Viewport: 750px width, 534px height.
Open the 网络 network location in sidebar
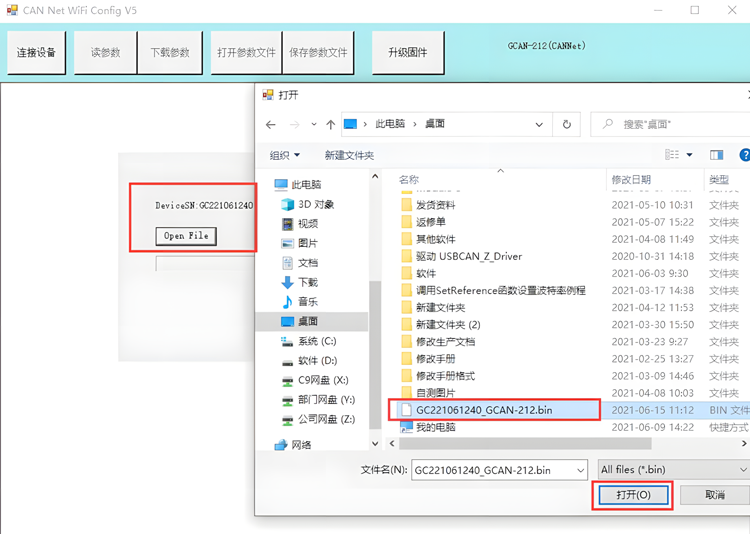pos(300,445)
